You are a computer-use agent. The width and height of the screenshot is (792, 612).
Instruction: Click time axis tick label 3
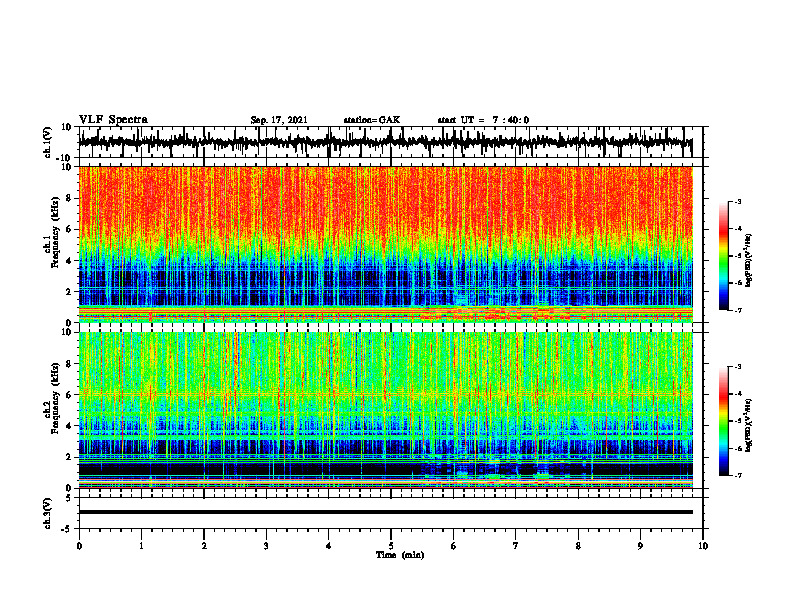click(266, 546)
